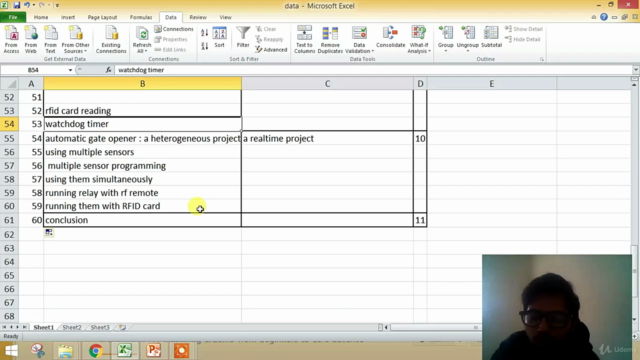The height and width of the screenshot is (360, 640).
Task: Click Select All corner button
Action: (x=9, y=84)
